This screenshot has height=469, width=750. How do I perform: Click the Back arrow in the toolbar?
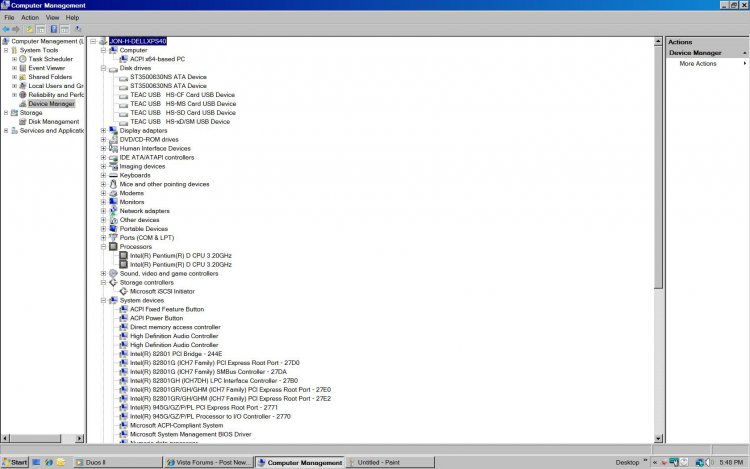coord(5,29)
